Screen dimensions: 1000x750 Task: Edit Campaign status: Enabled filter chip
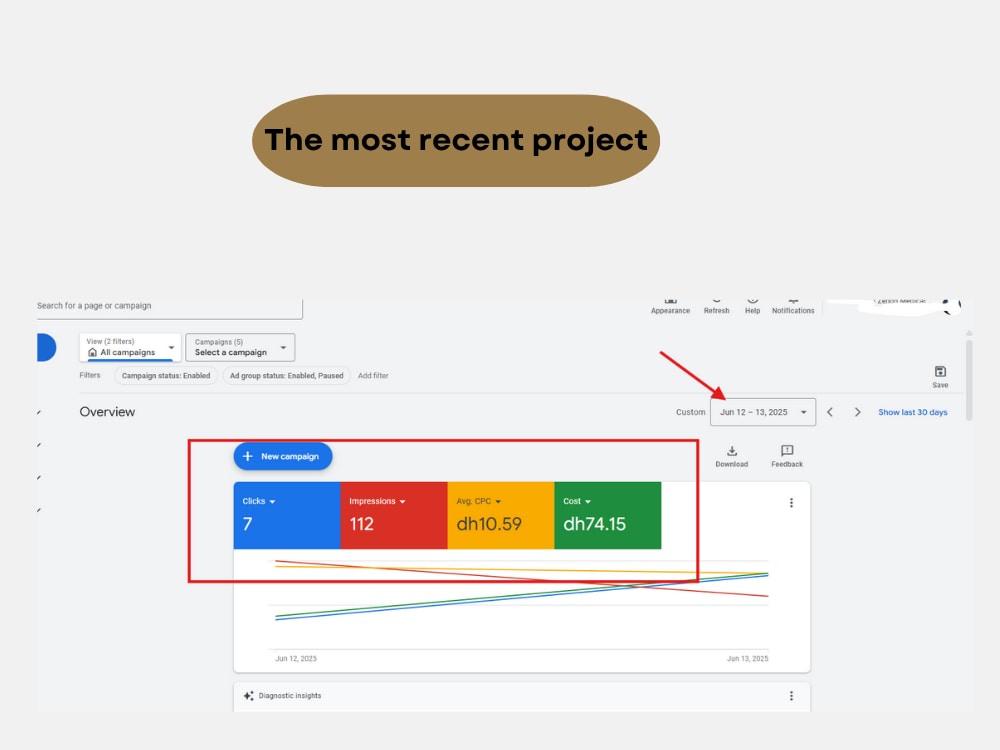click(x=166, y=376)
